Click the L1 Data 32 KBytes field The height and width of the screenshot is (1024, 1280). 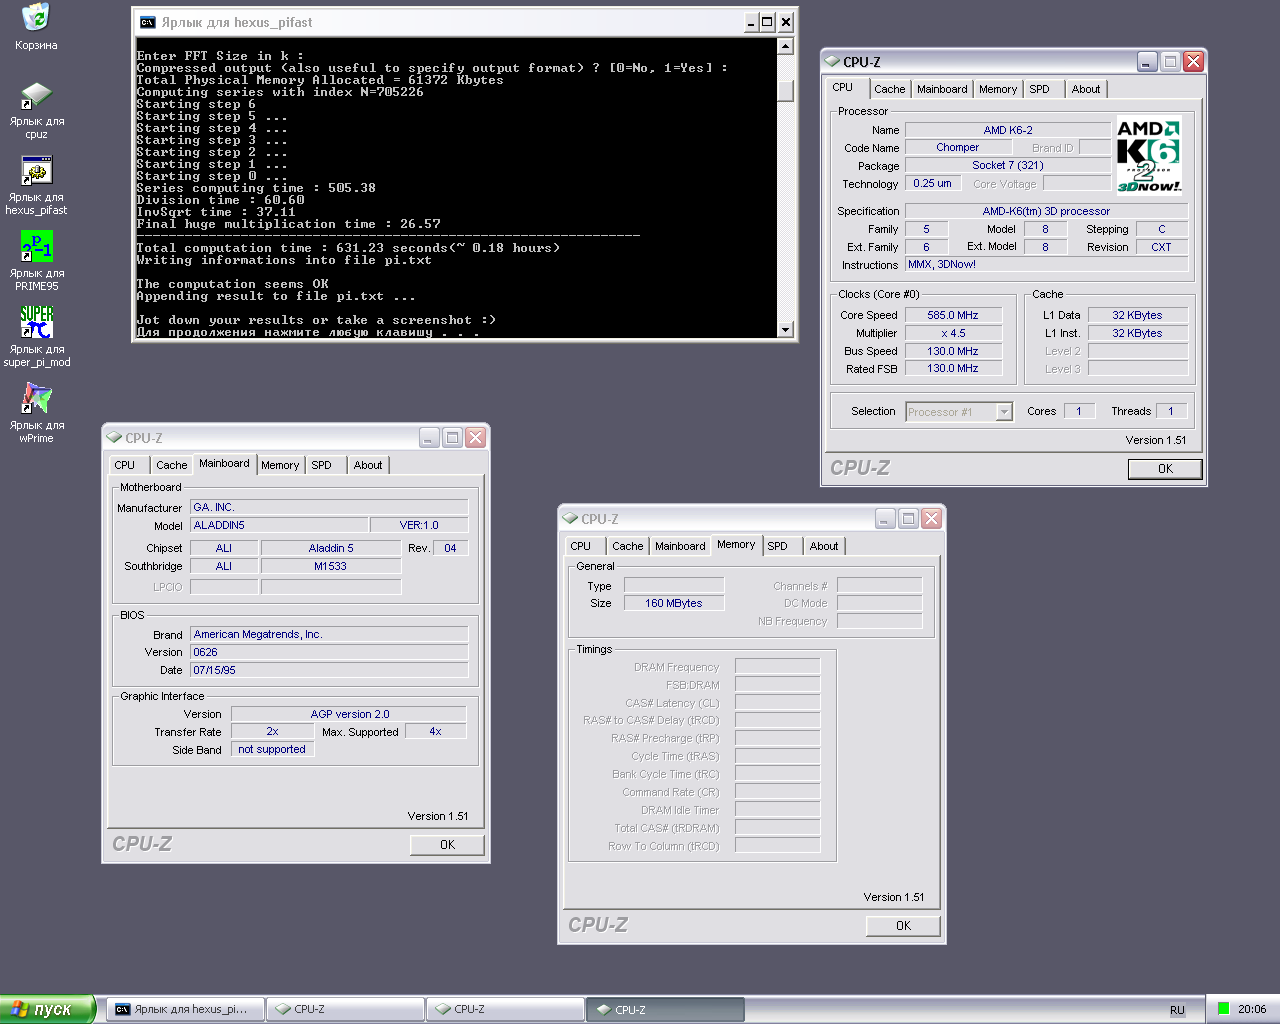(x=1138, y=315)
